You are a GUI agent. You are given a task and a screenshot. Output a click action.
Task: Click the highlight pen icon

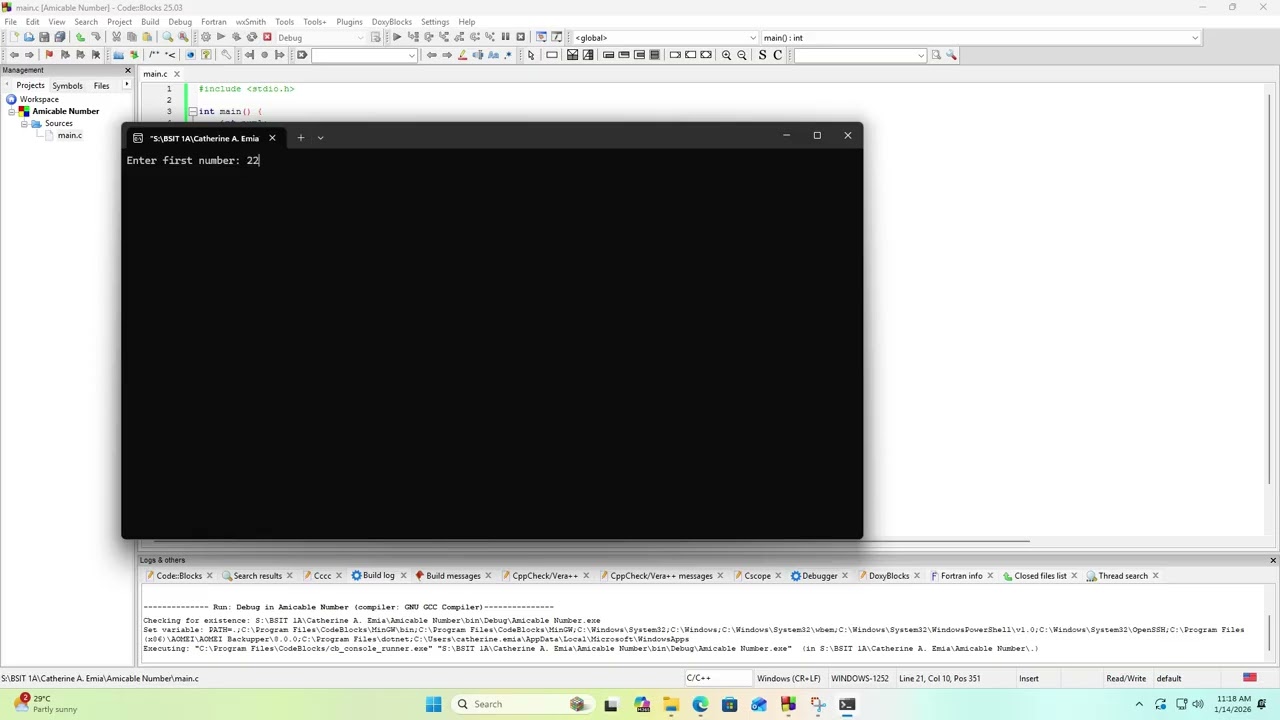click(x=462, y=55)
